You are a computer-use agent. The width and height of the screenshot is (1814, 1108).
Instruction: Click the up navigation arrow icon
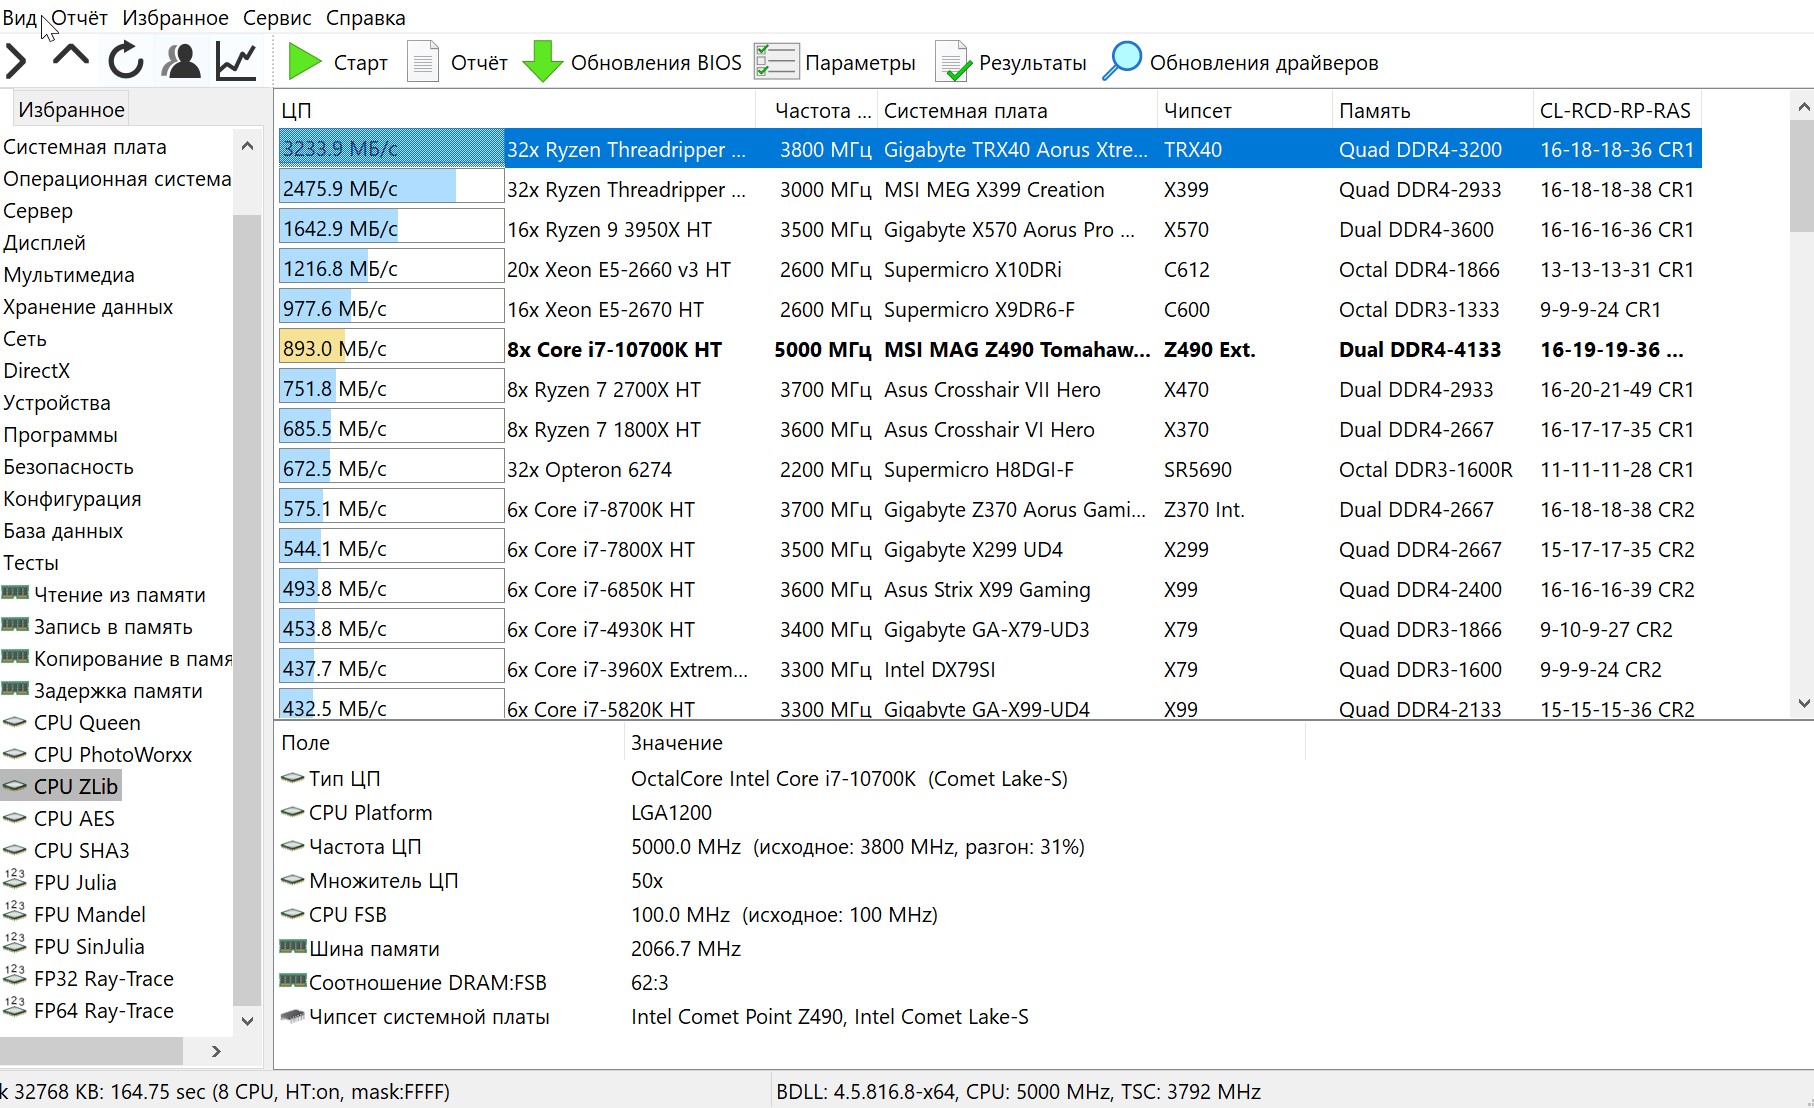coord(71,58)
